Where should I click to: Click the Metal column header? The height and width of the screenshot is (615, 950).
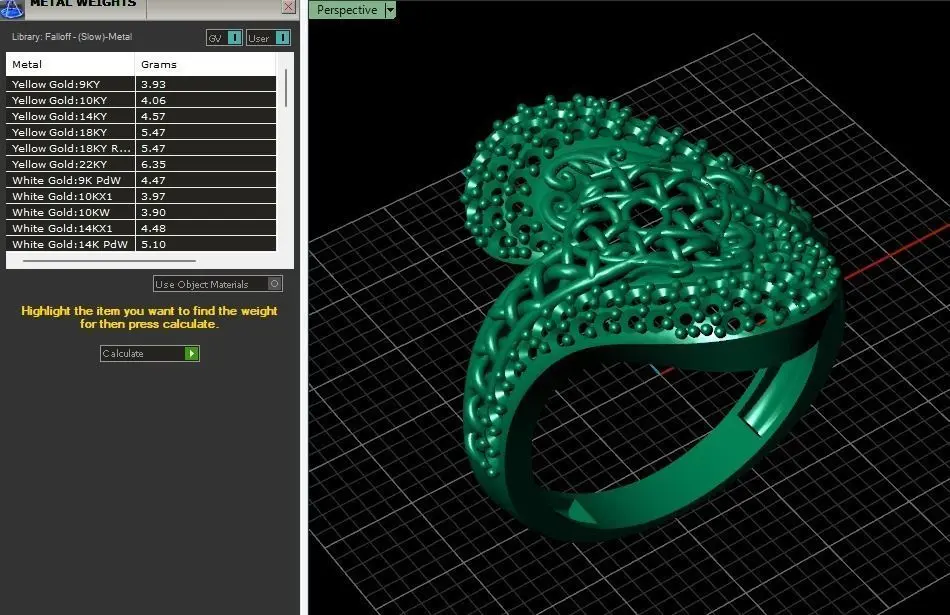[70, 64]
